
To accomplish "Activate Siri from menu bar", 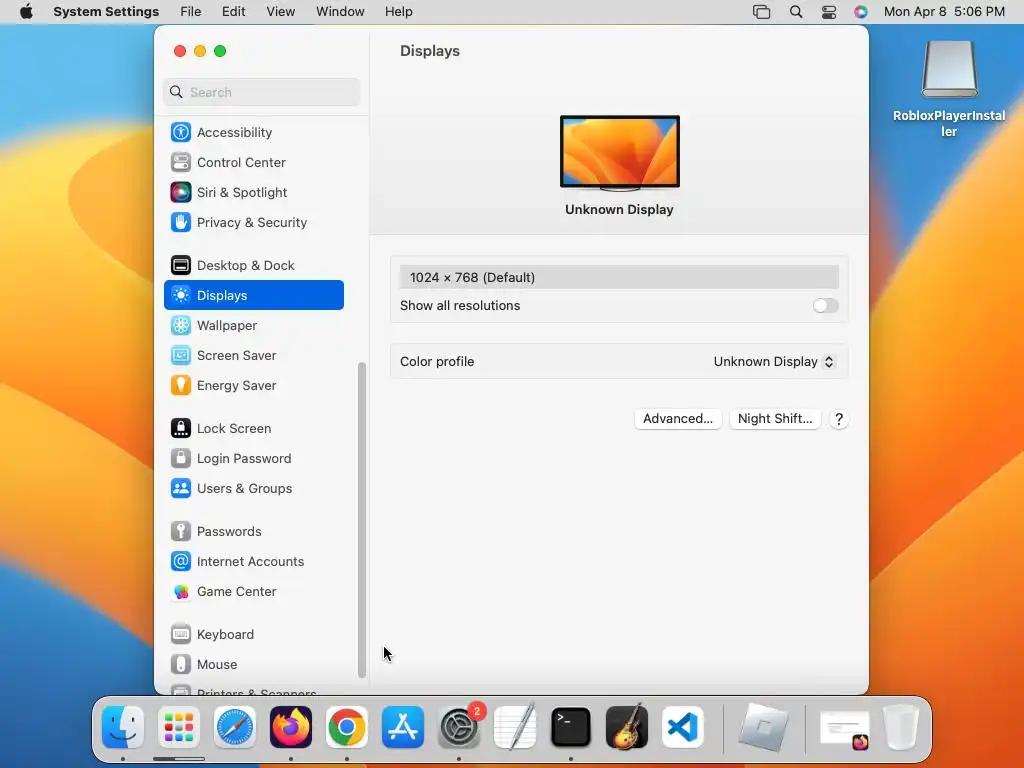I will pos(861,12).
